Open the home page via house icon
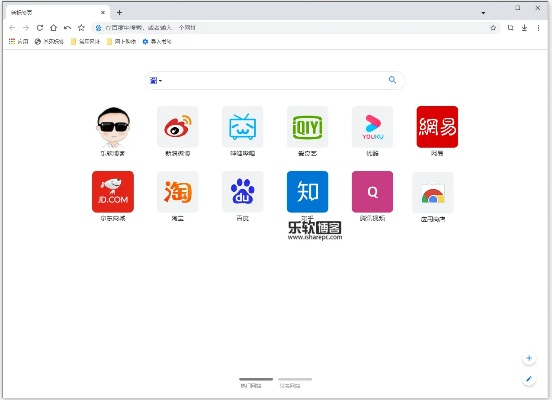 [x=54, y=27]
